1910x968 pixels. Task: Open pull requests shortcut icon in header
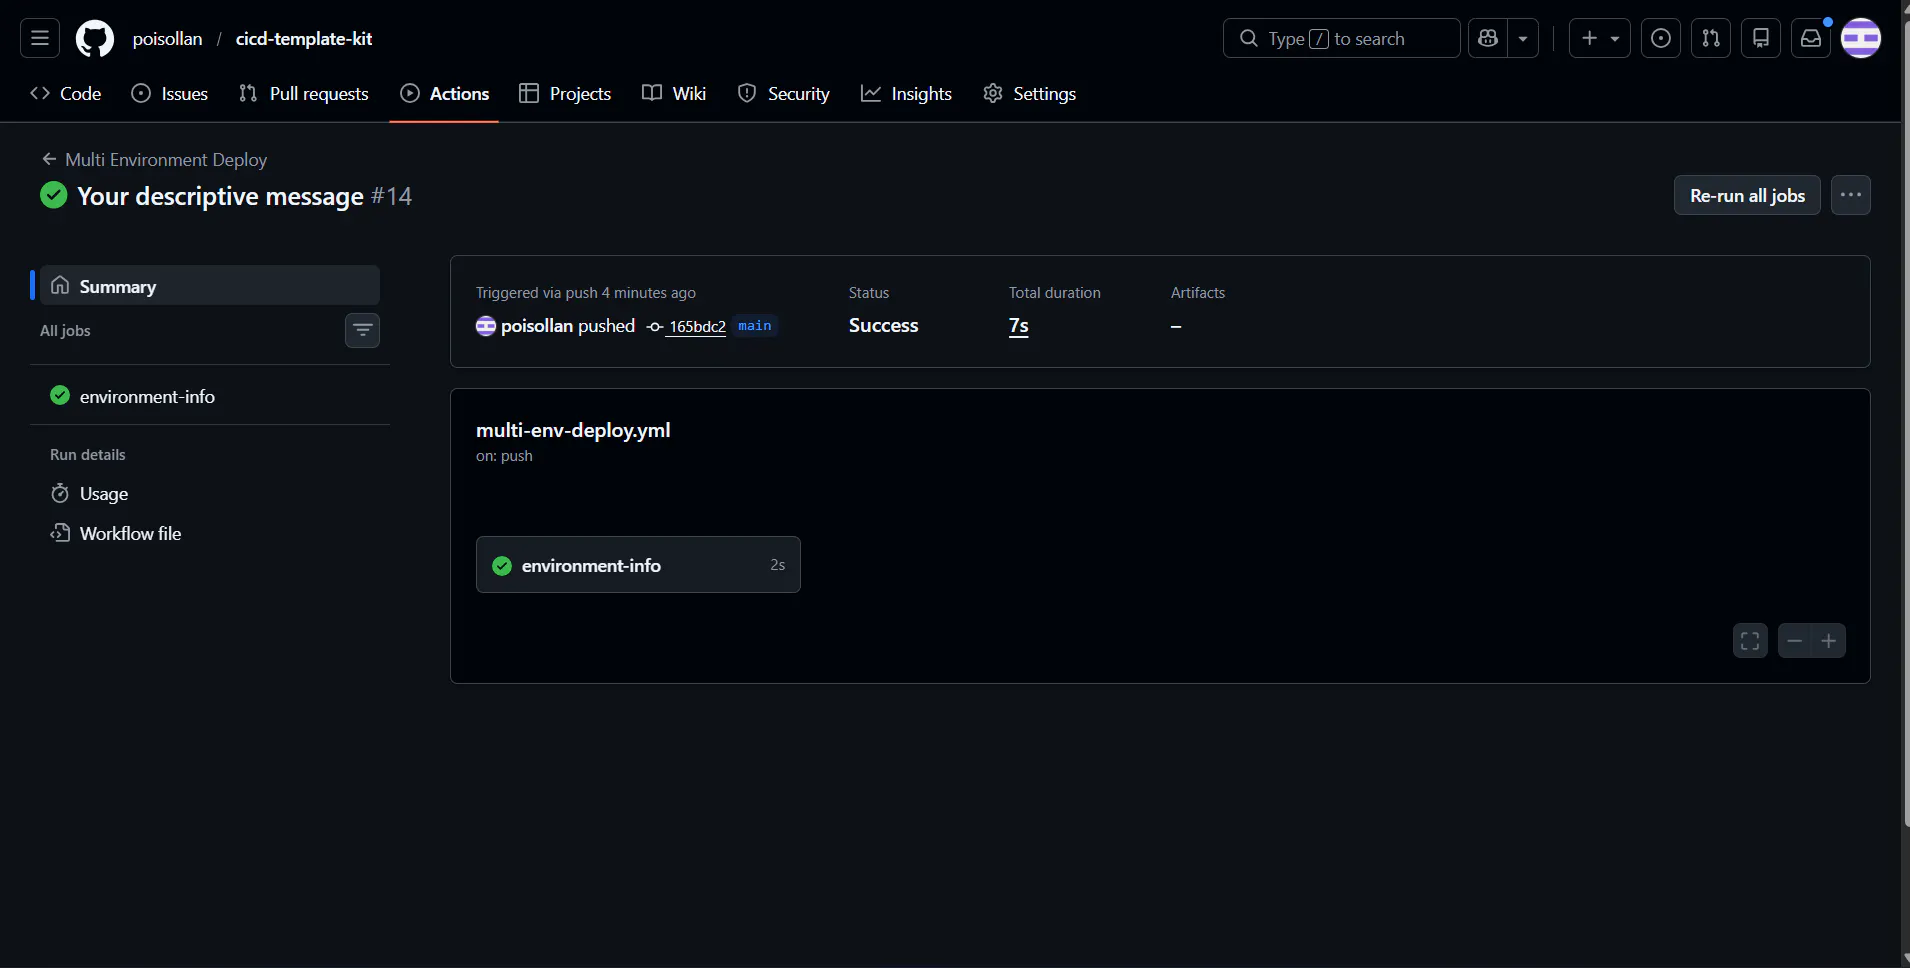[1711, 38]
